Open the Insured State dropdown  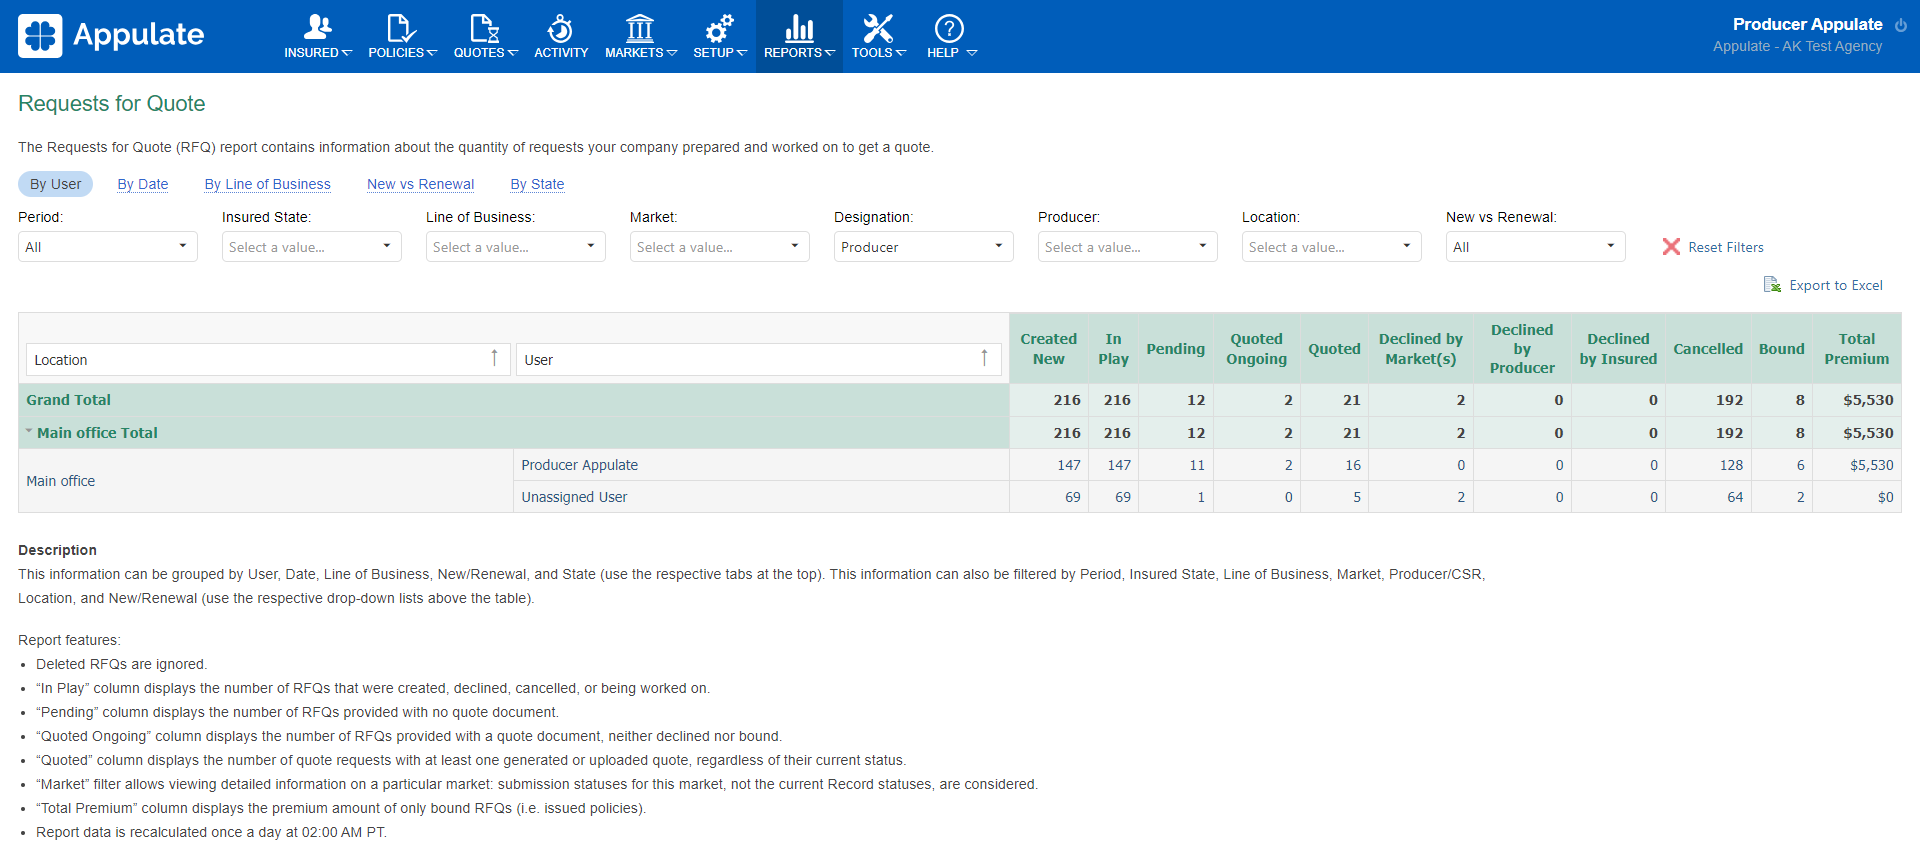311,247
